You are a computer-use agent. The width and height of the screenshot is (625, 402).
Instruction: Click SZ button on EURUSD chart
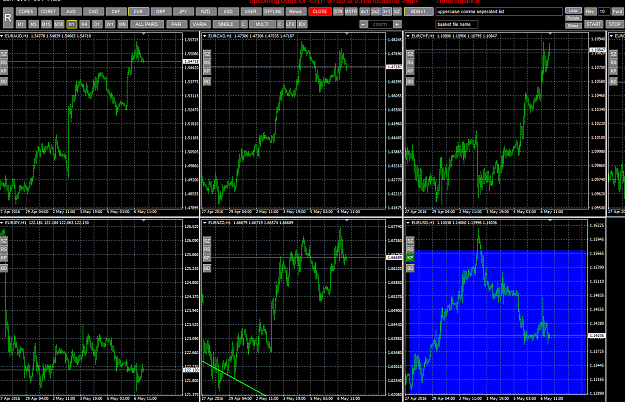tap(410, 241)
